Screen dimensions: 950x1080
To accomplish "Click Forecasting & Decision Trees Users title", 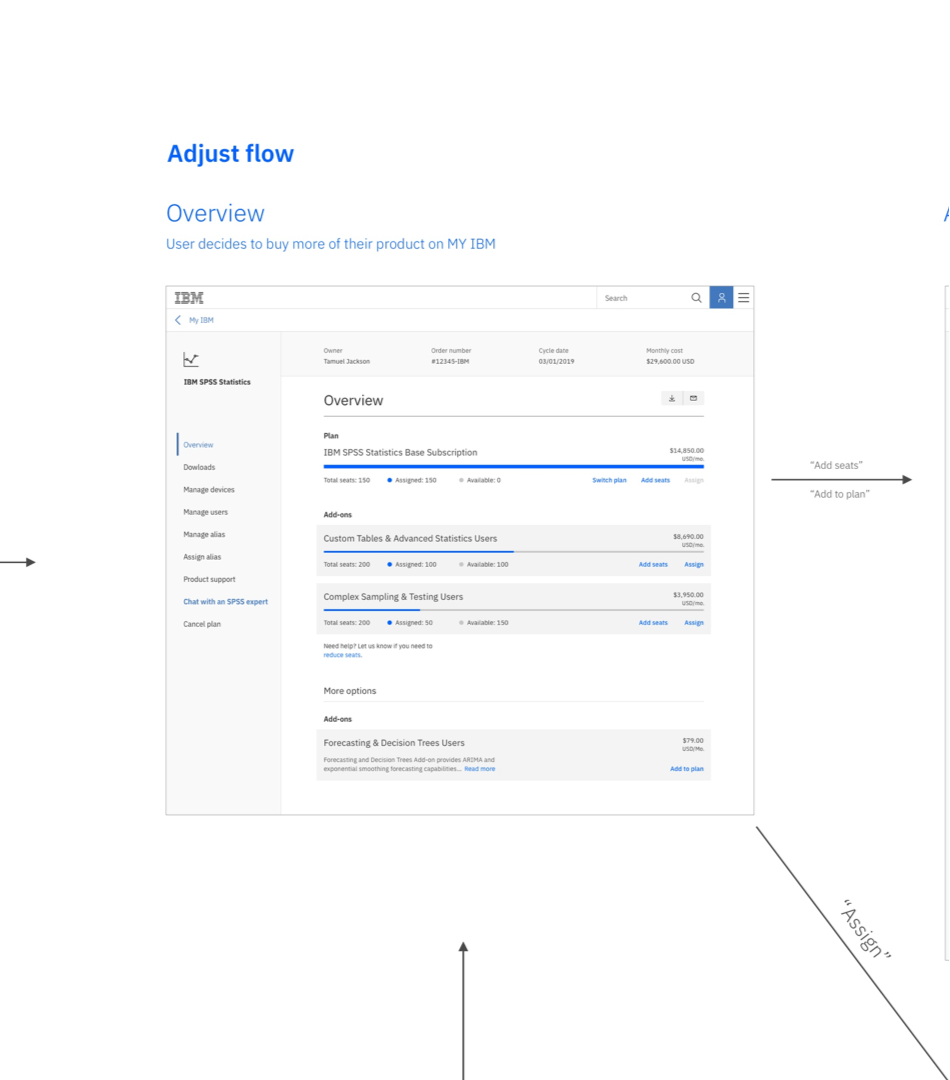I will (x=394, y=743).
